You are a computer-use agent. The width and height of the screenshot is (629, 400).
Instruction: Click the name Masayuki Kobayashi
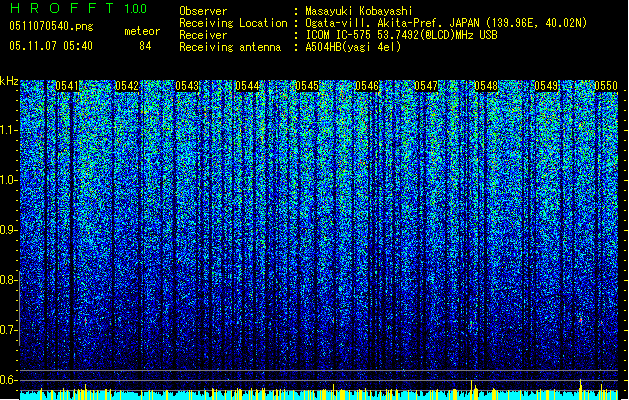pyautogui.click(x=359, y=11)
